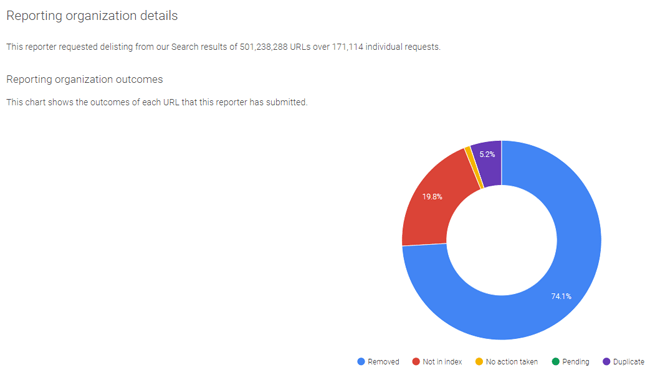Select the Duplicate legend label

[628, 362]
